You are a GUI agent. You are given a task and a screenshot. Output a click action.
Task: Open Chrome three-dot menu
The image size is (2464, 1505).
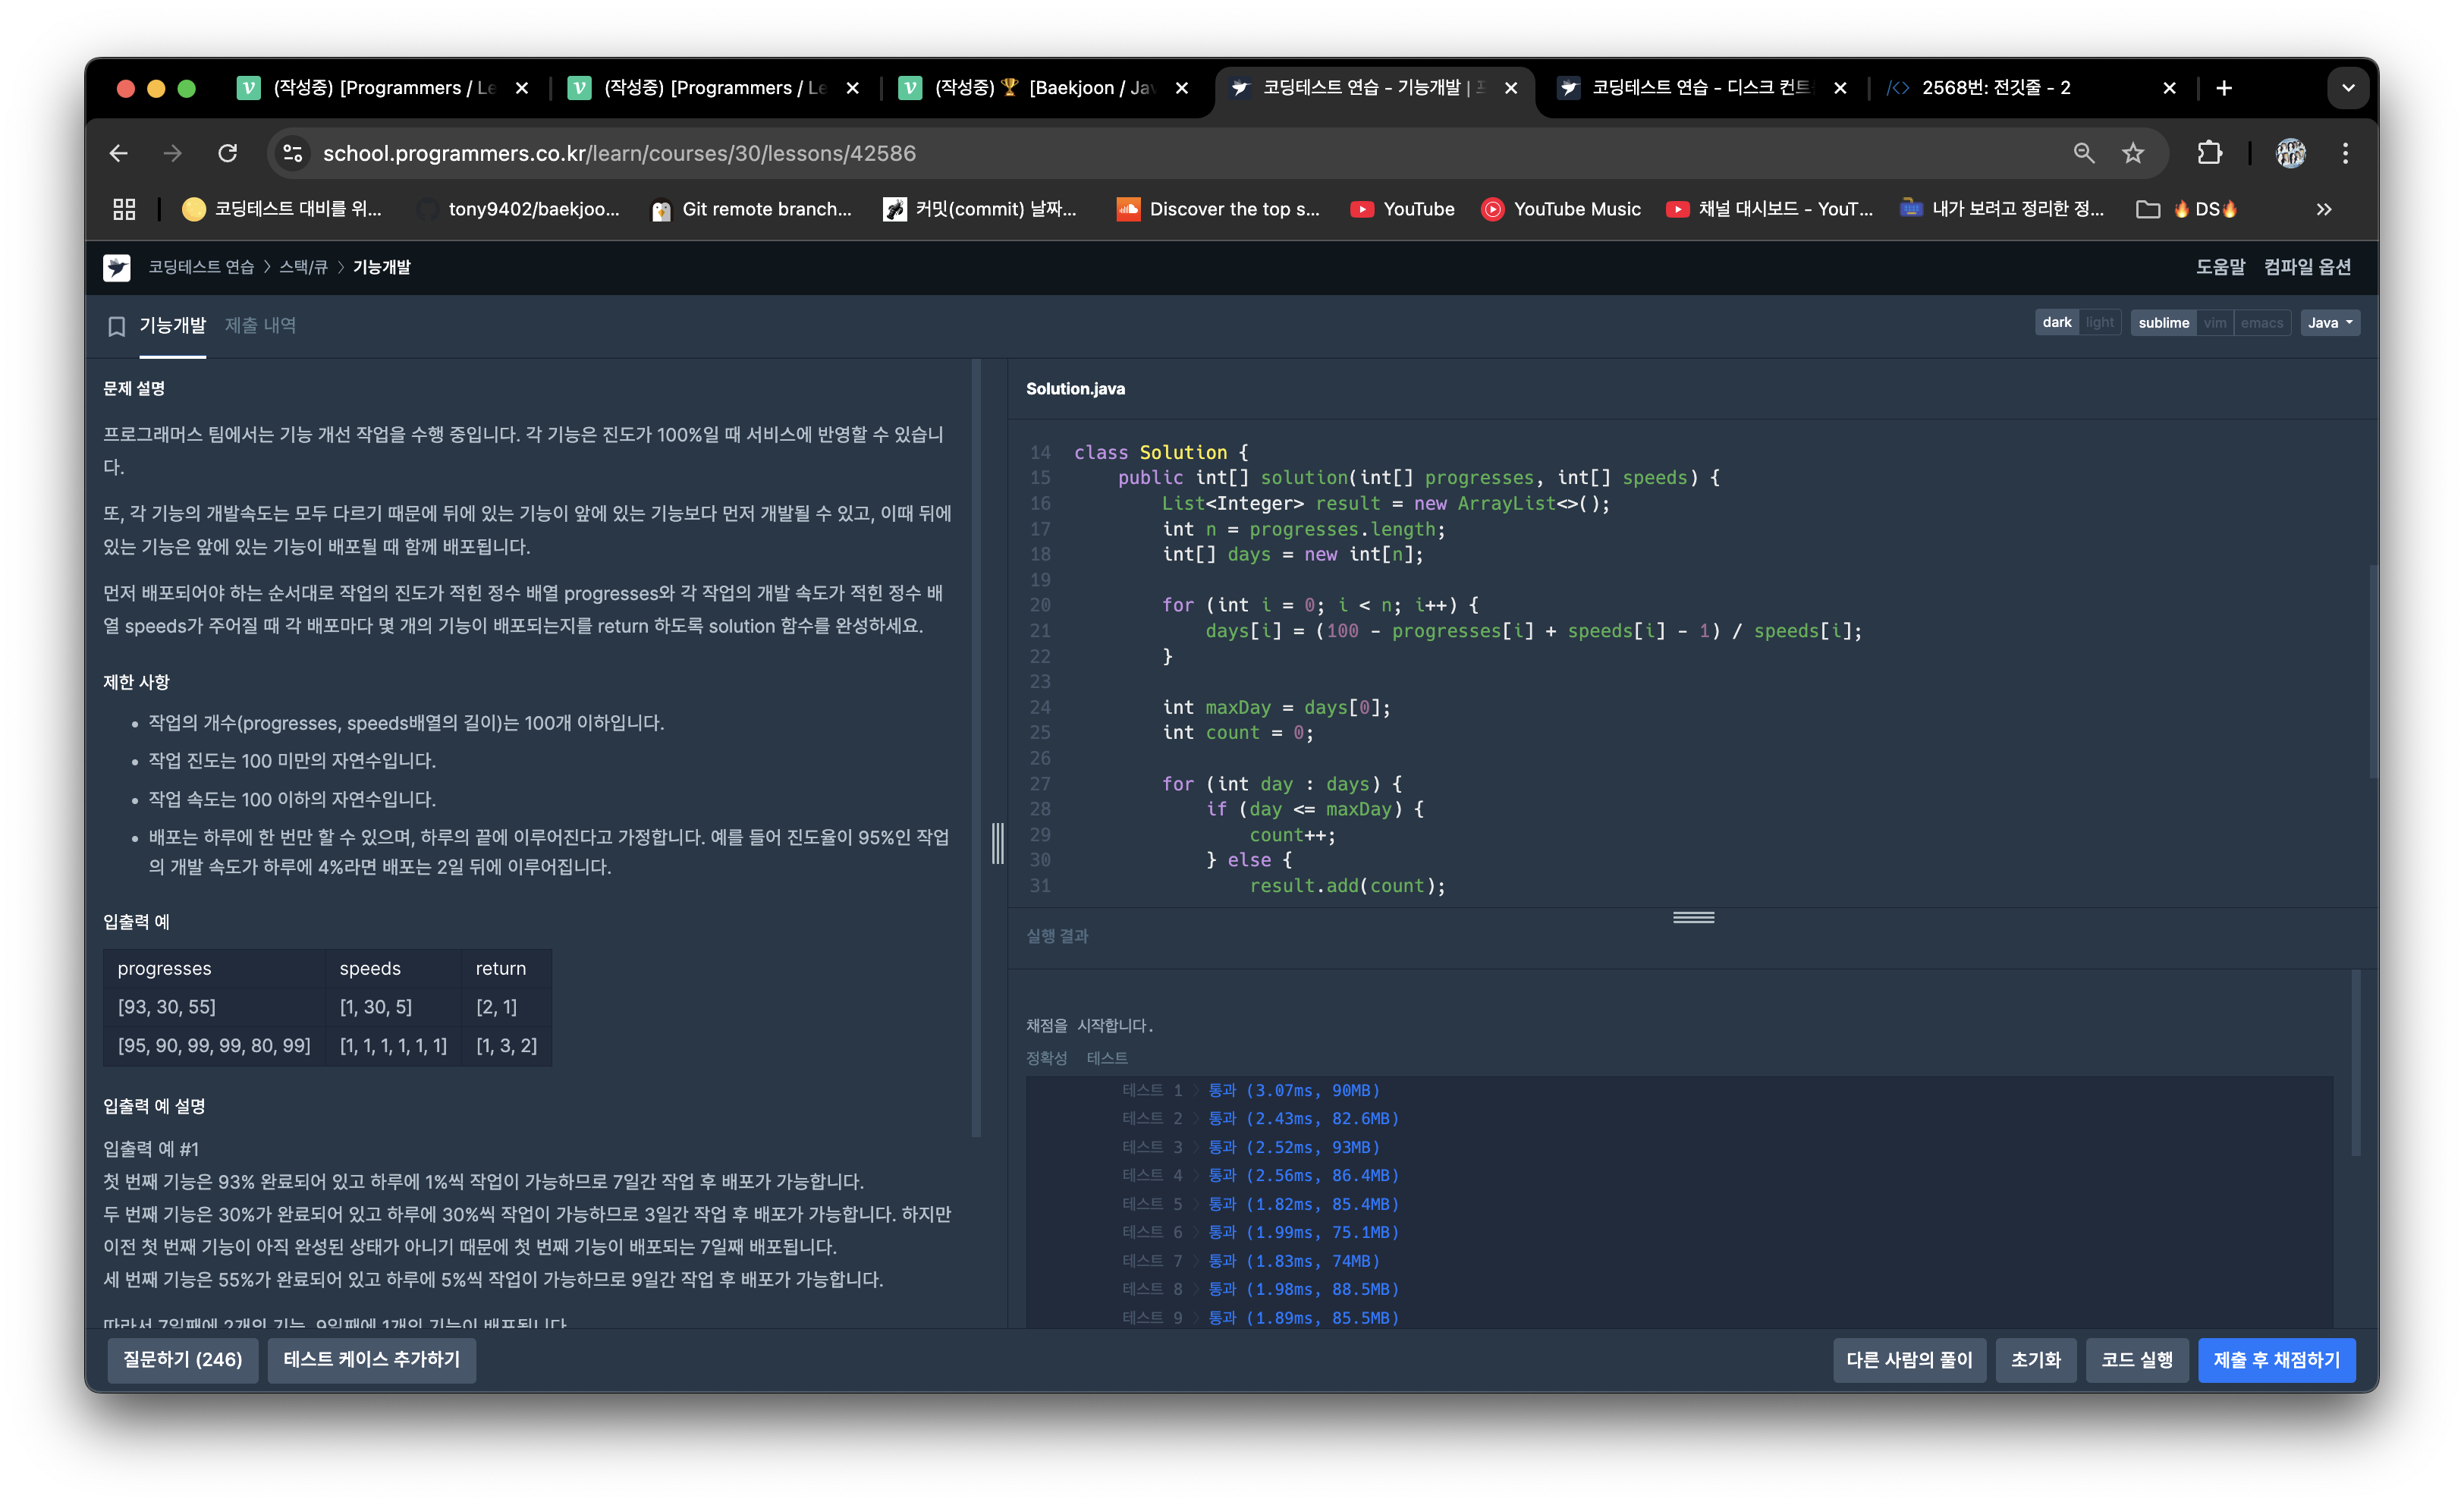point(2345,153)
